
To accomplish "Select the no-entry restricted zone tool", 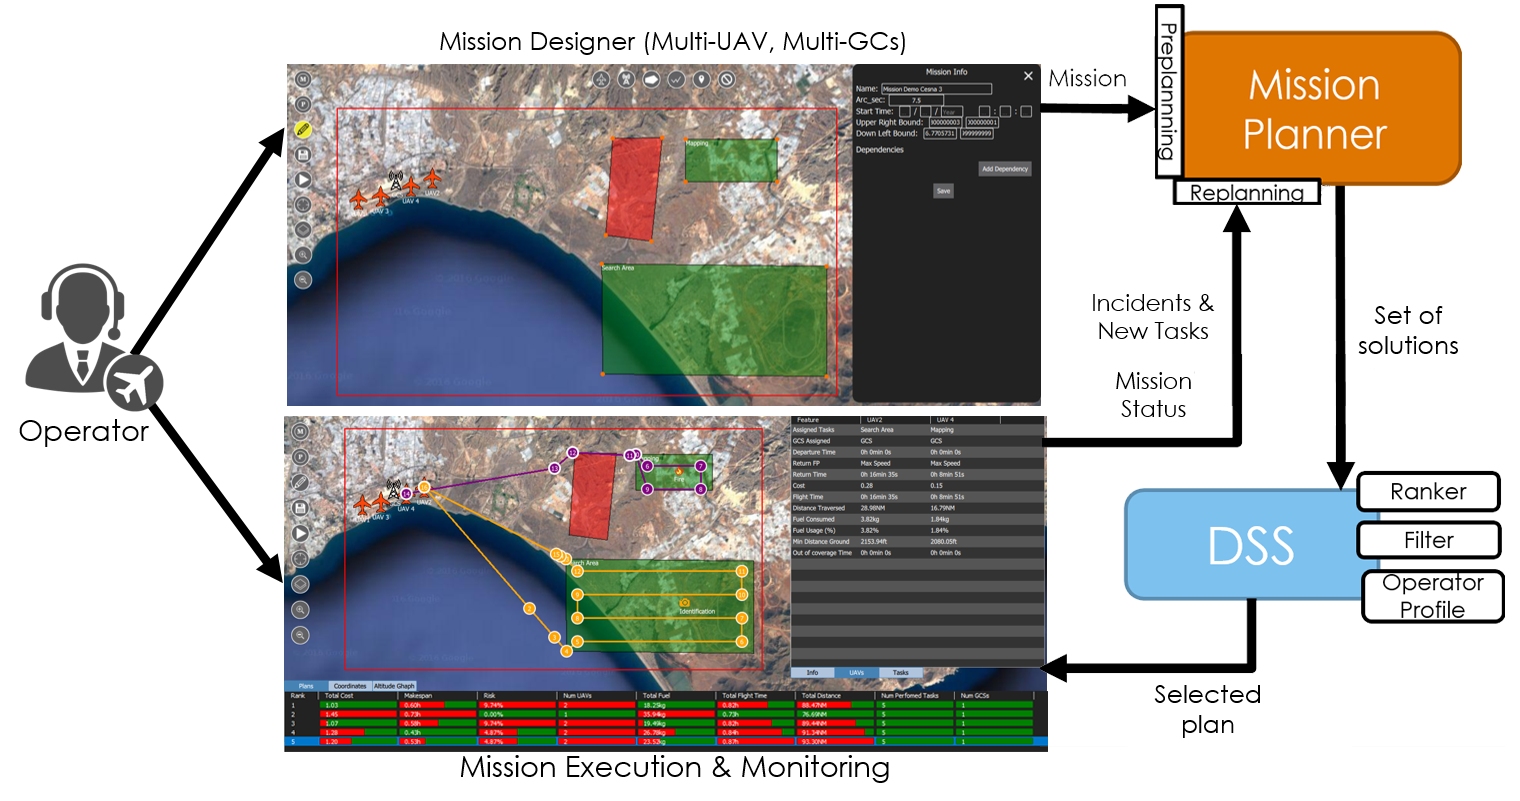I will pos(728,79).
